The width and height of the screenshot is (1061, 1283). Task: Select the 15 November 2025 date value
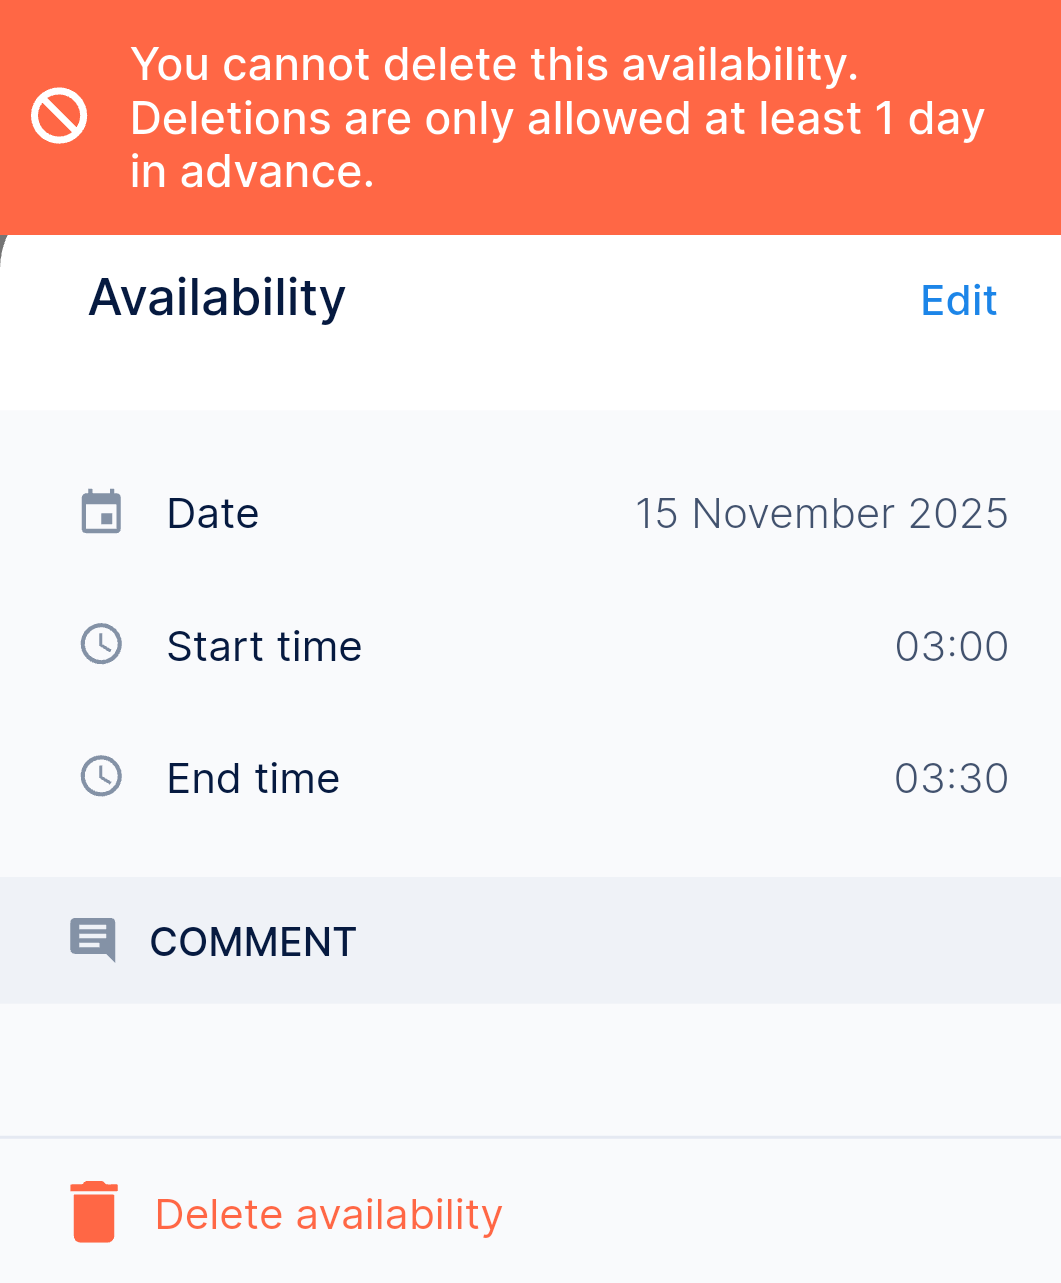821,513
